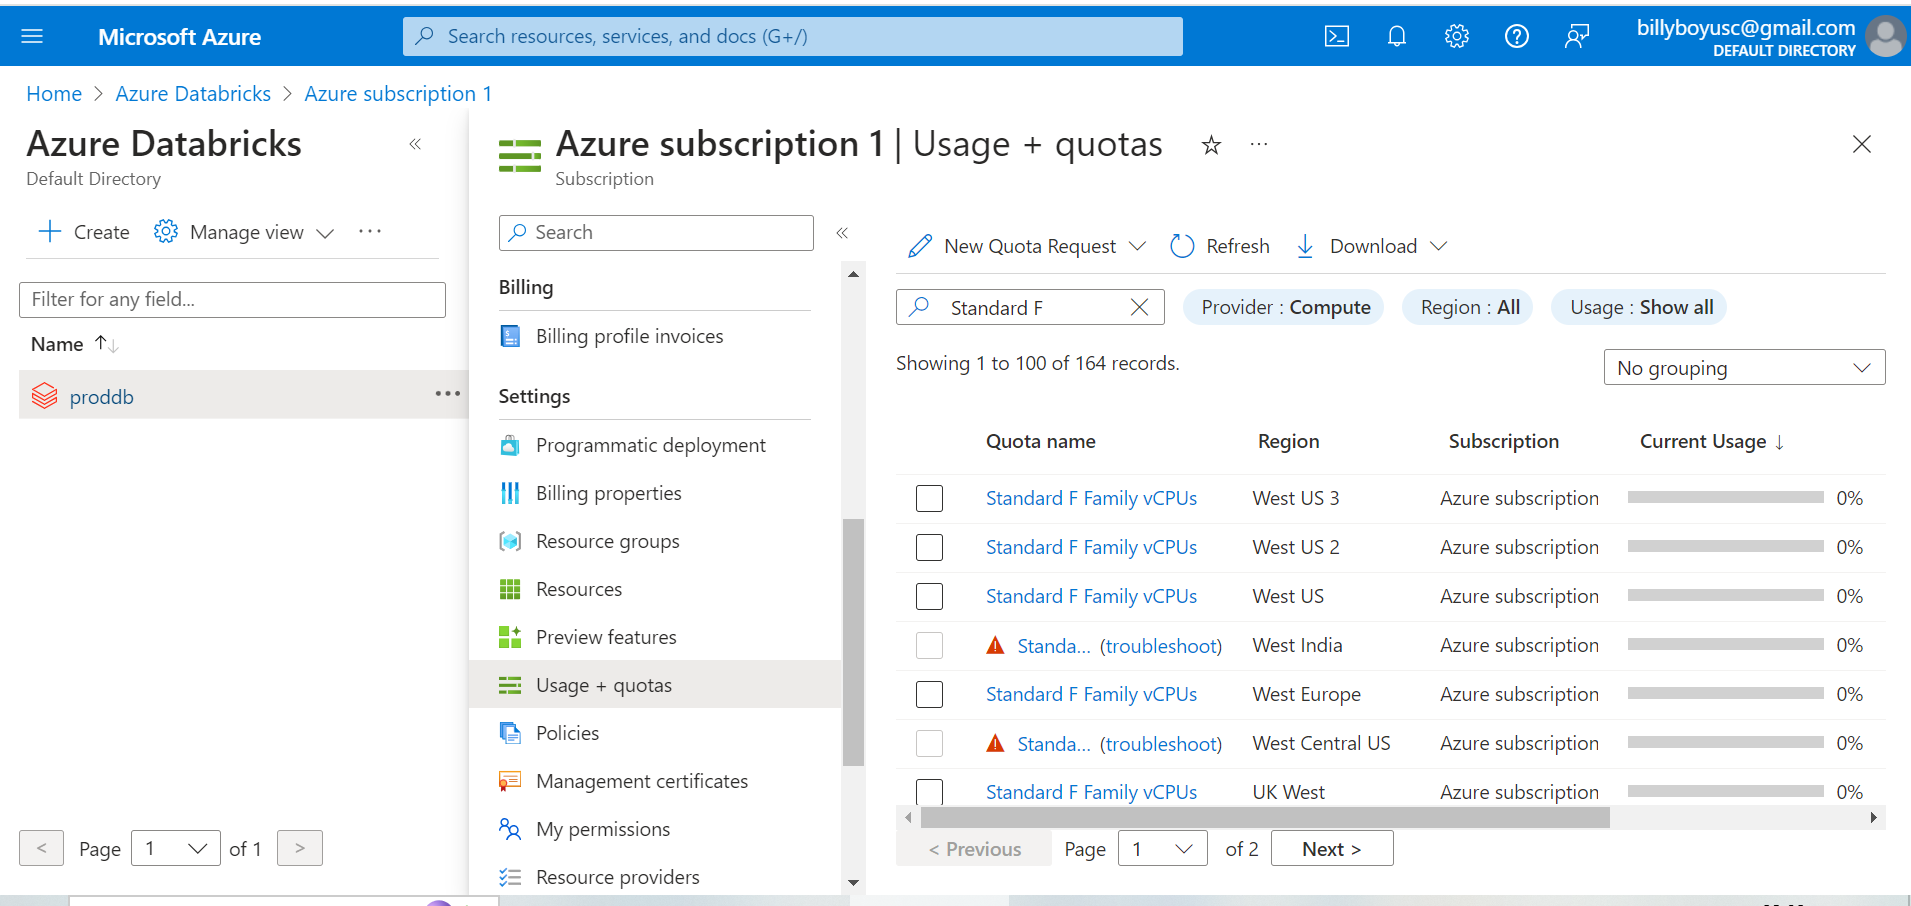Open the portal hamburger menu
The image size is (1911, 906).
click(32, 37)
